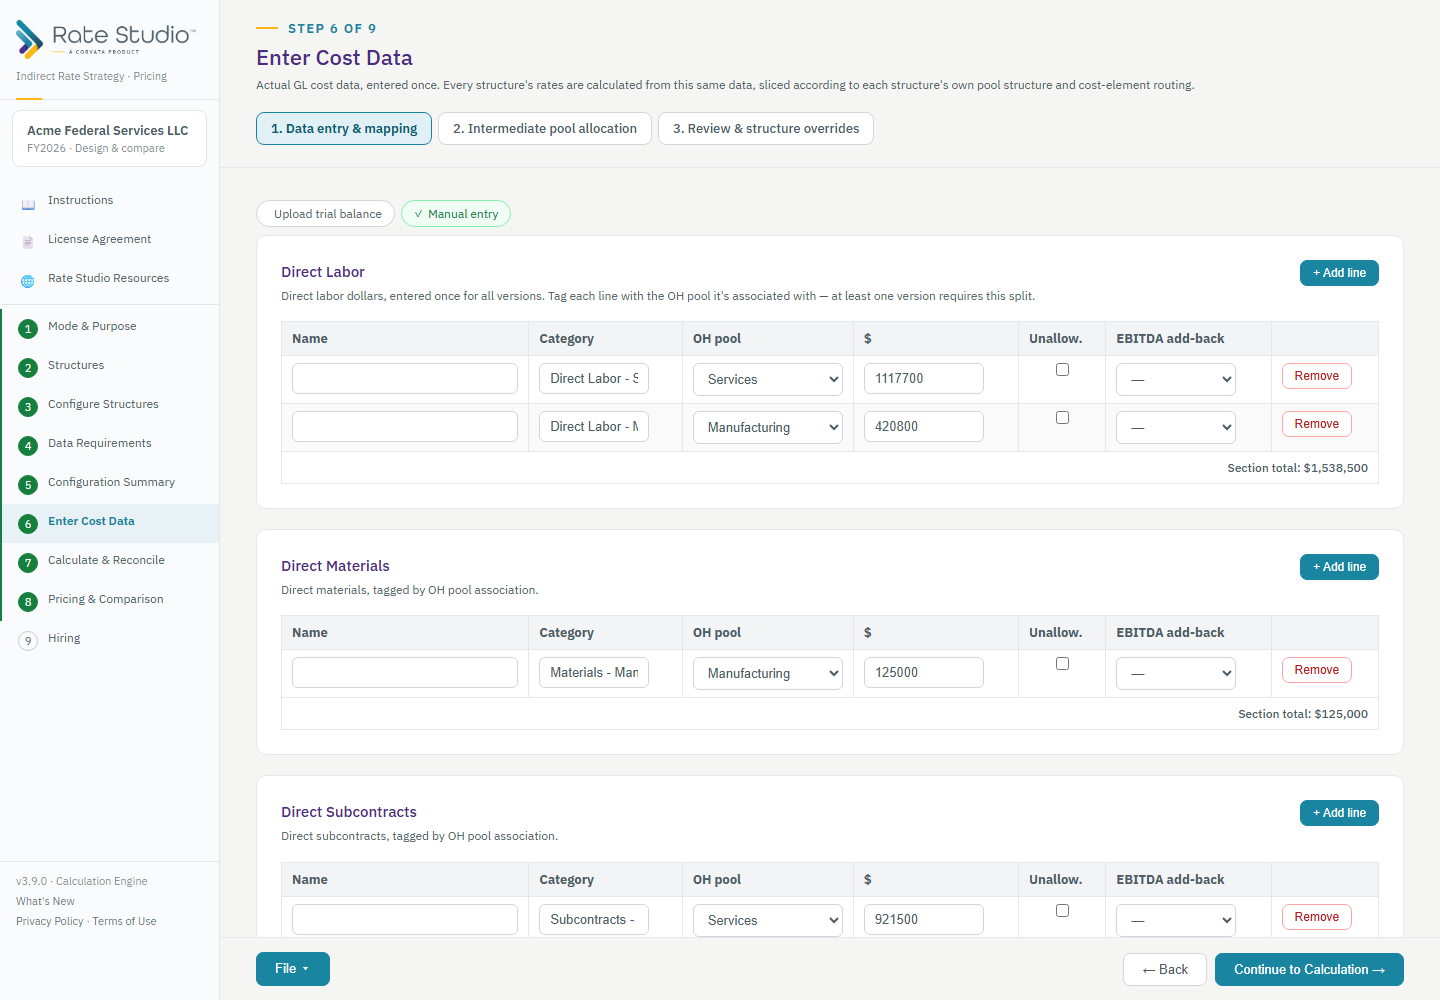Go to step 2 Structures badge
1440x1000 pixels.
28,368
